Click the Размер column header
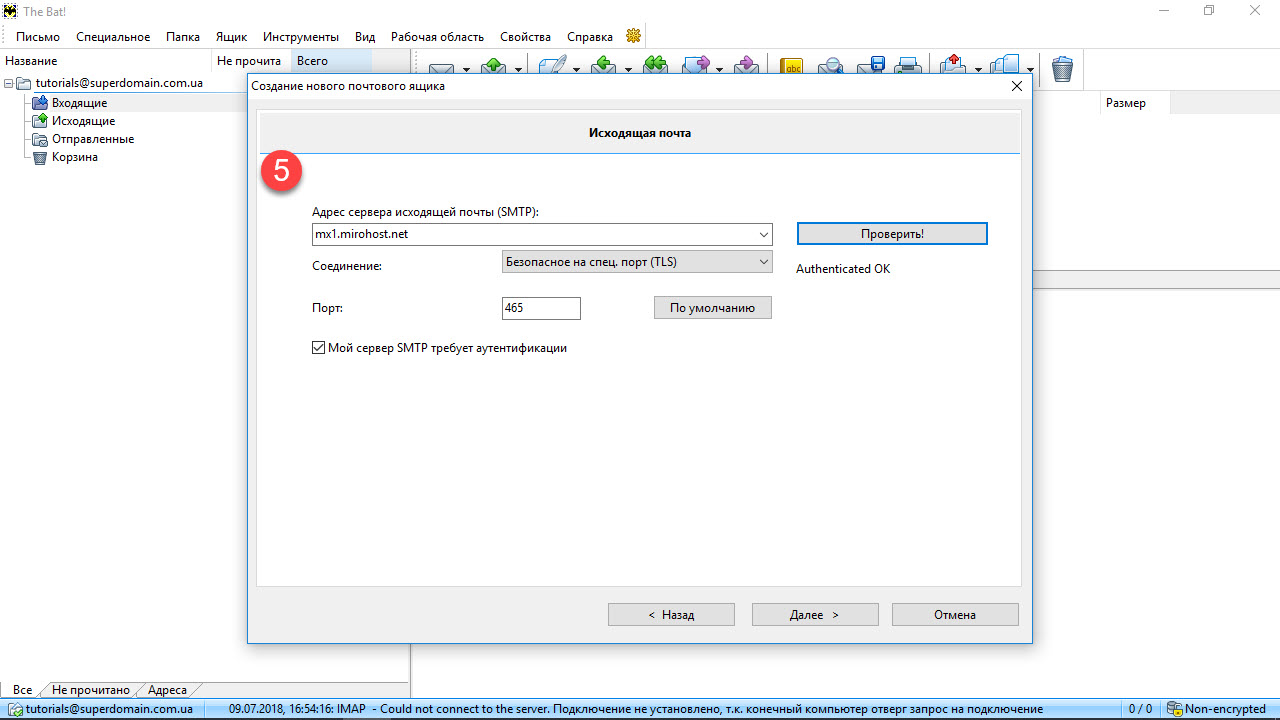1280x720 pixels. (1134, 103)
